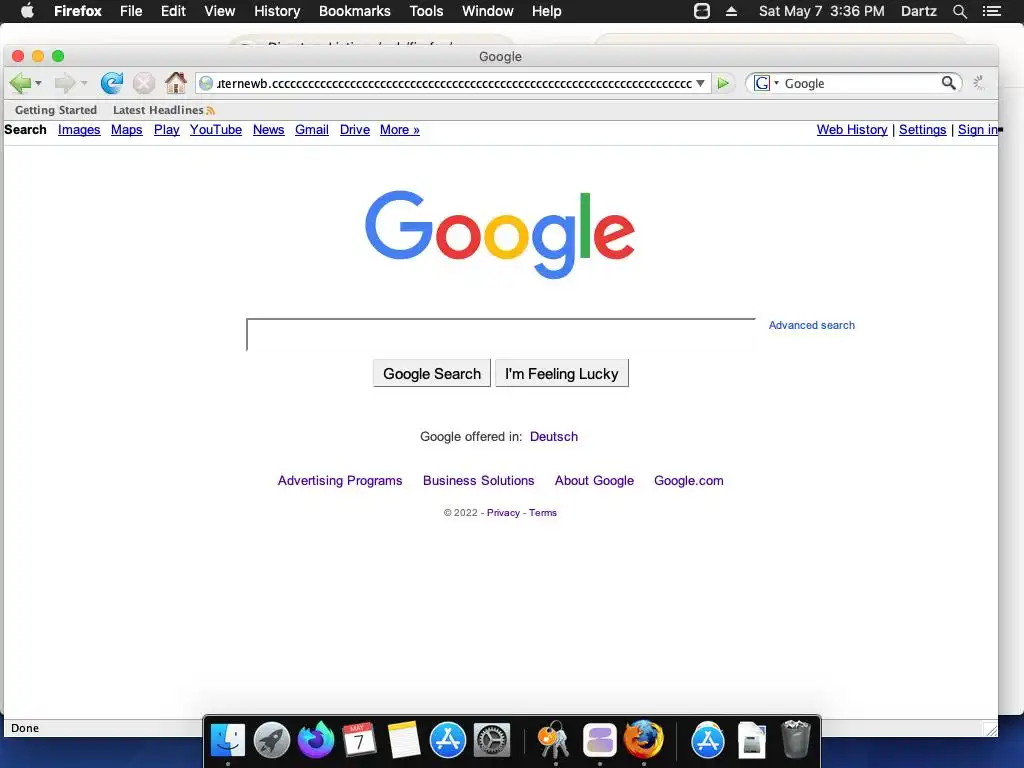This screenshot has height=768, width=1024.
Task: Open the search engine selector dropdown
Action: 776,83
